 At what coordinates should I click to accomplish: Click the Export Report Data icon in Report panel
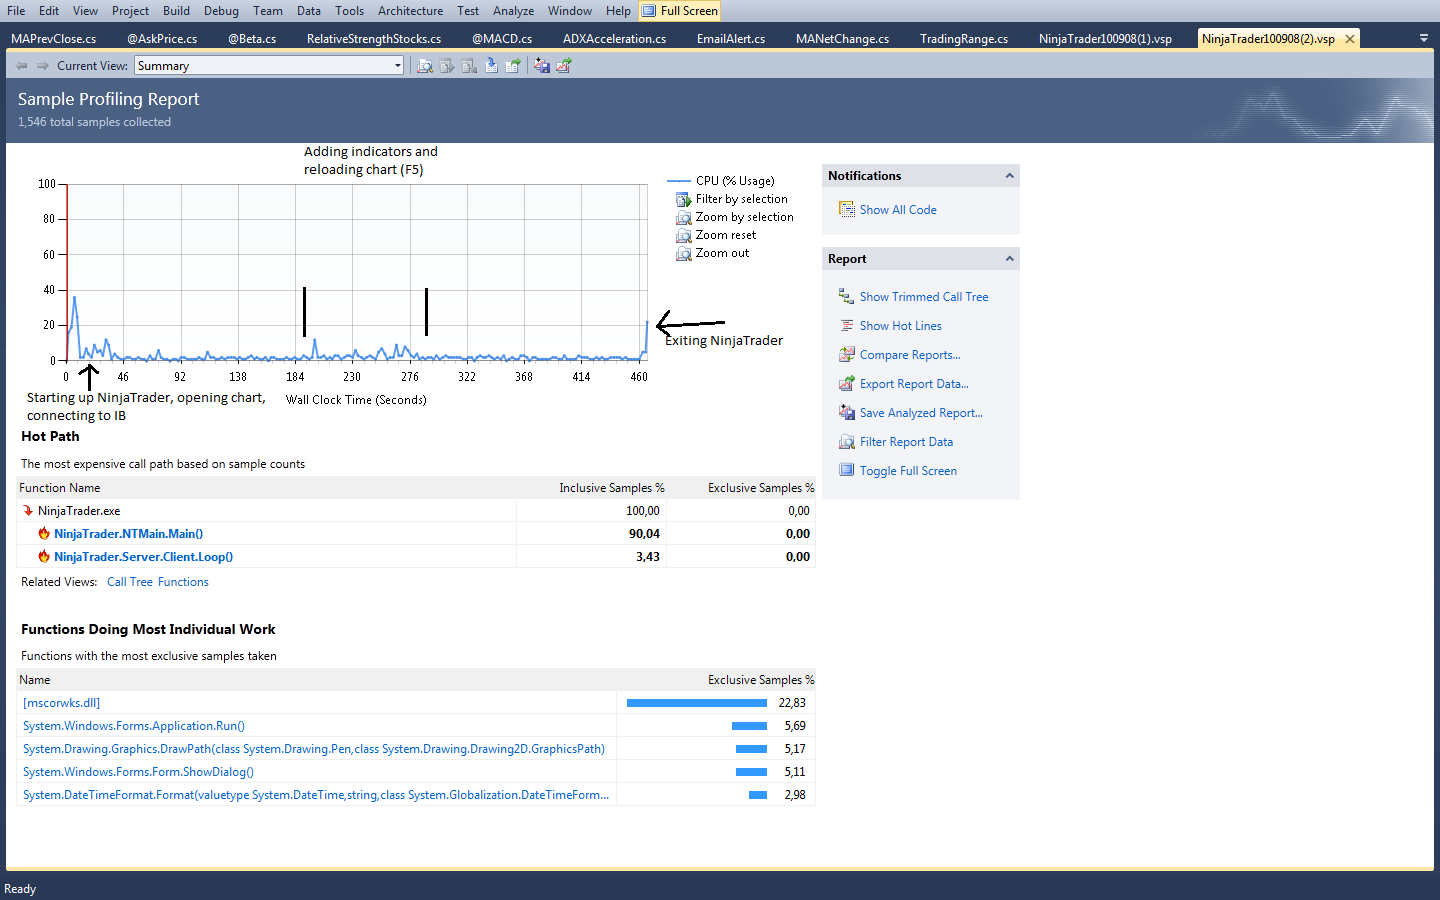(847, 384)
